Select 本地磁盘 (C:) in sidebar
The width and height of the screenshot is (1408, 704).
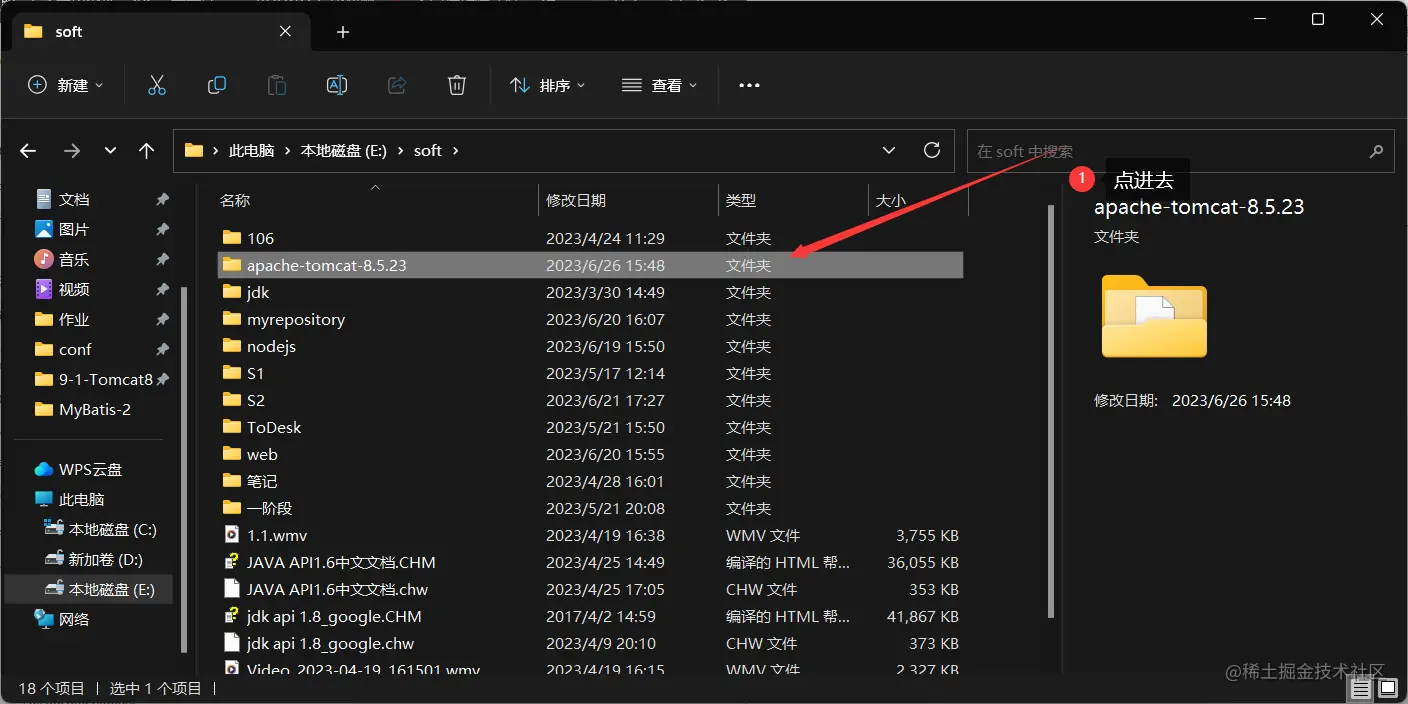coord(113,529)
